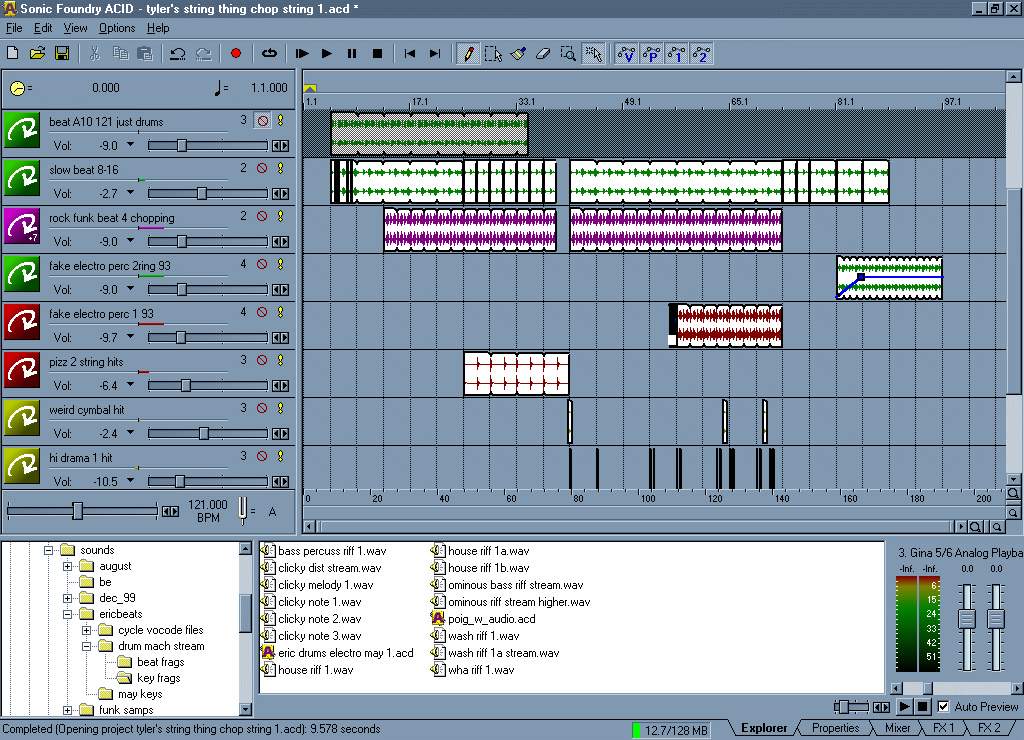The width and height of the screenshot is (1024, 740).
Task: Click volume slider of weird cymbal hit track
Action: (x=204, y=433)
